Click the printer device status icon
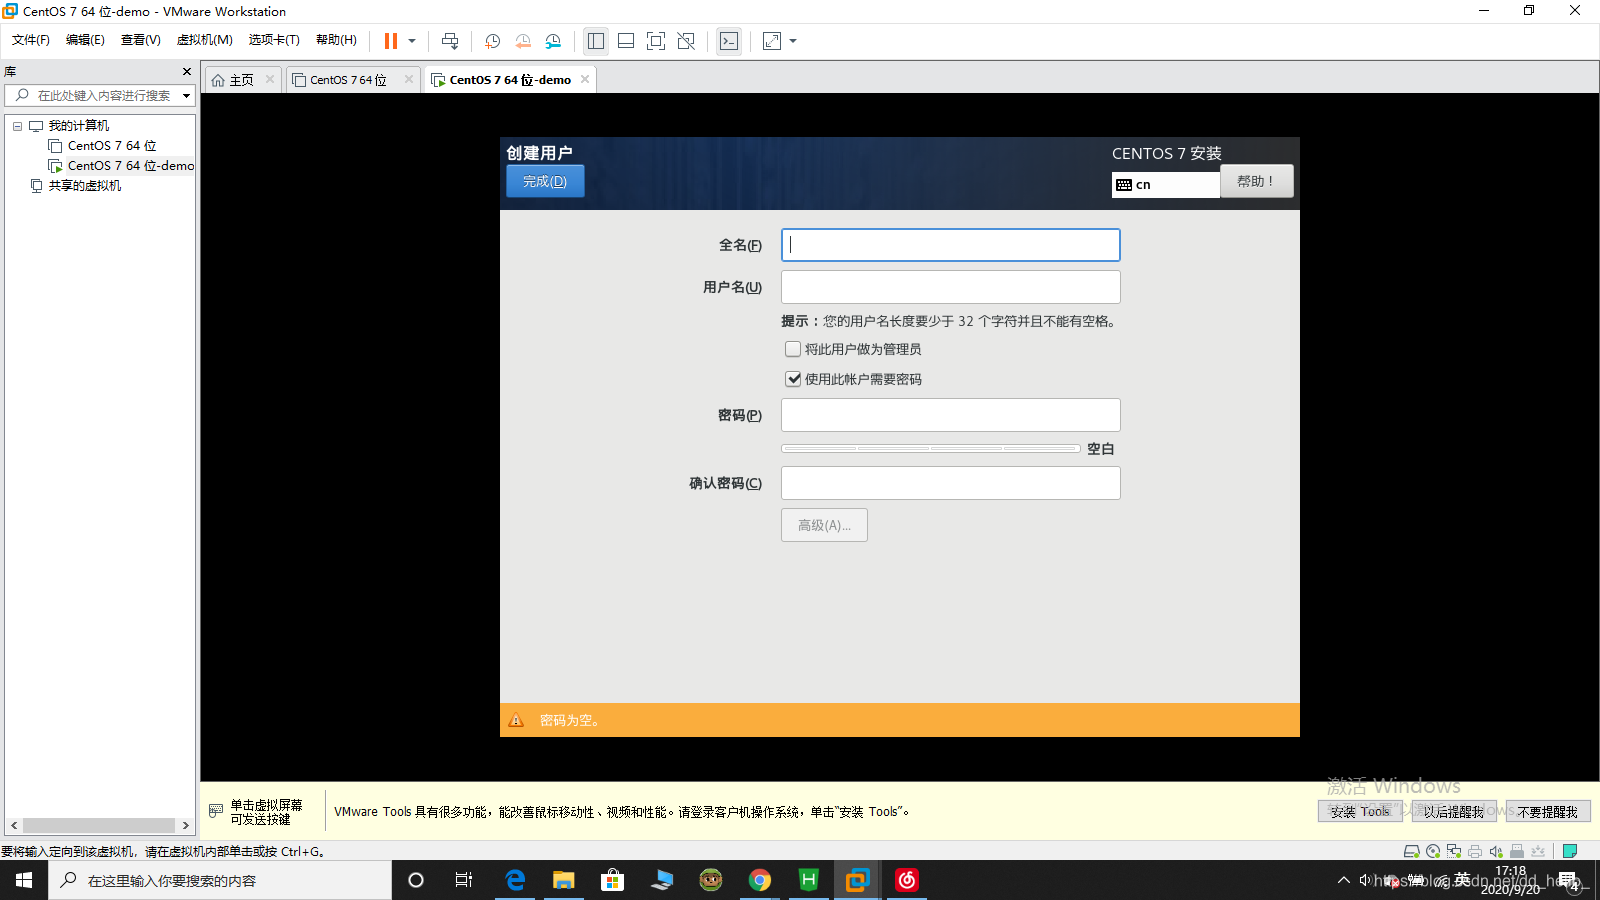 tap(1475, 852)
